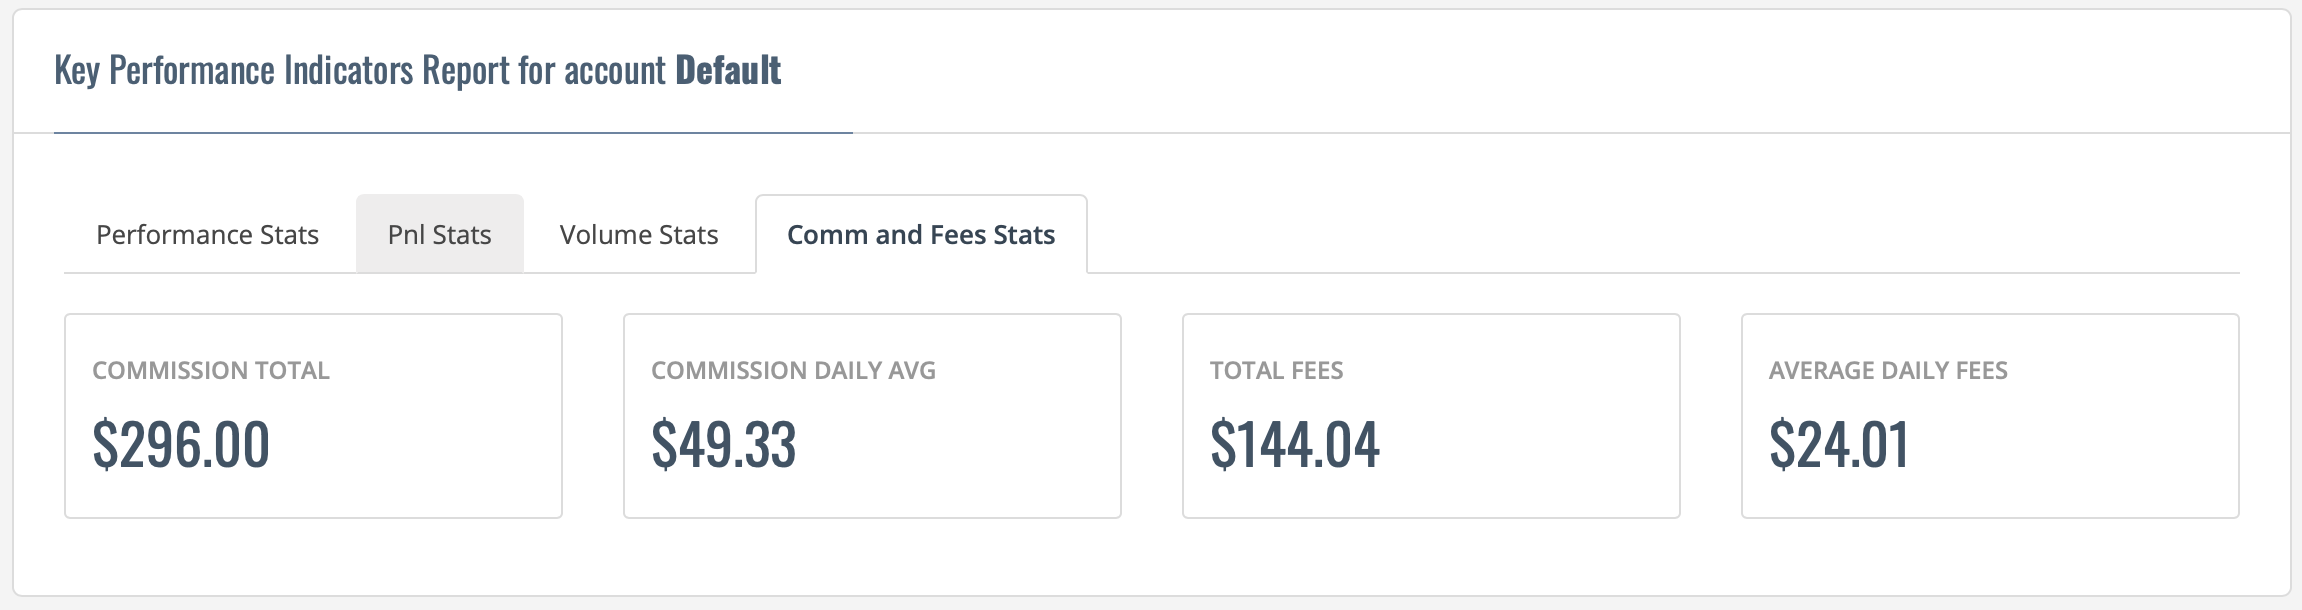Click the bold Default account name
The height and width of the screenshot is (610, 2302).
point(729,70)
